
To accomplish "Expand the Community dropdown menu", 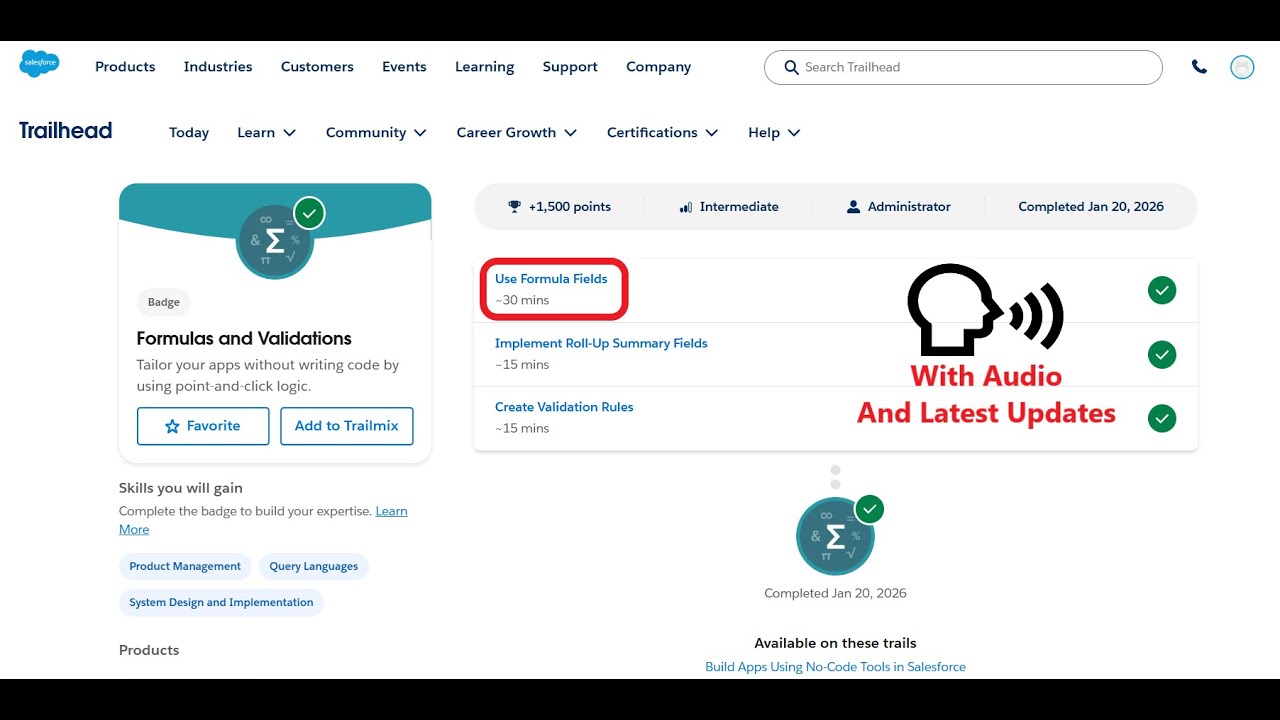I will pyautogui.click(x=376, y=132).
